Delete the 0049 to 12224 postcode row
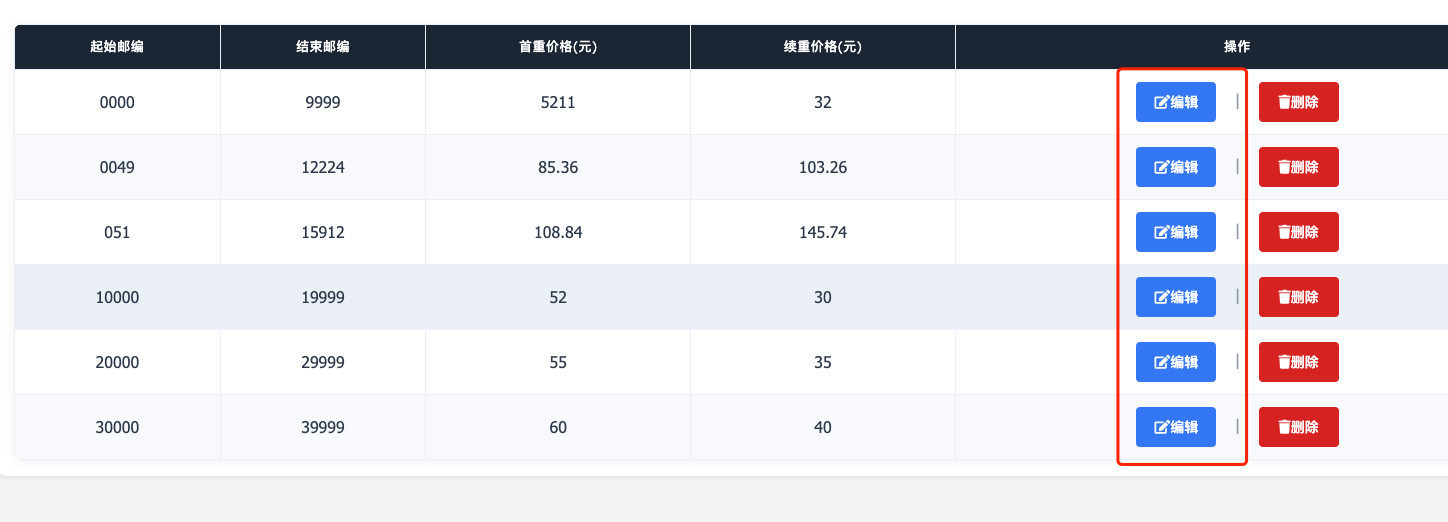Image resolution: width=1448 pixels, height=522 pixels. tap(1298, 167)
